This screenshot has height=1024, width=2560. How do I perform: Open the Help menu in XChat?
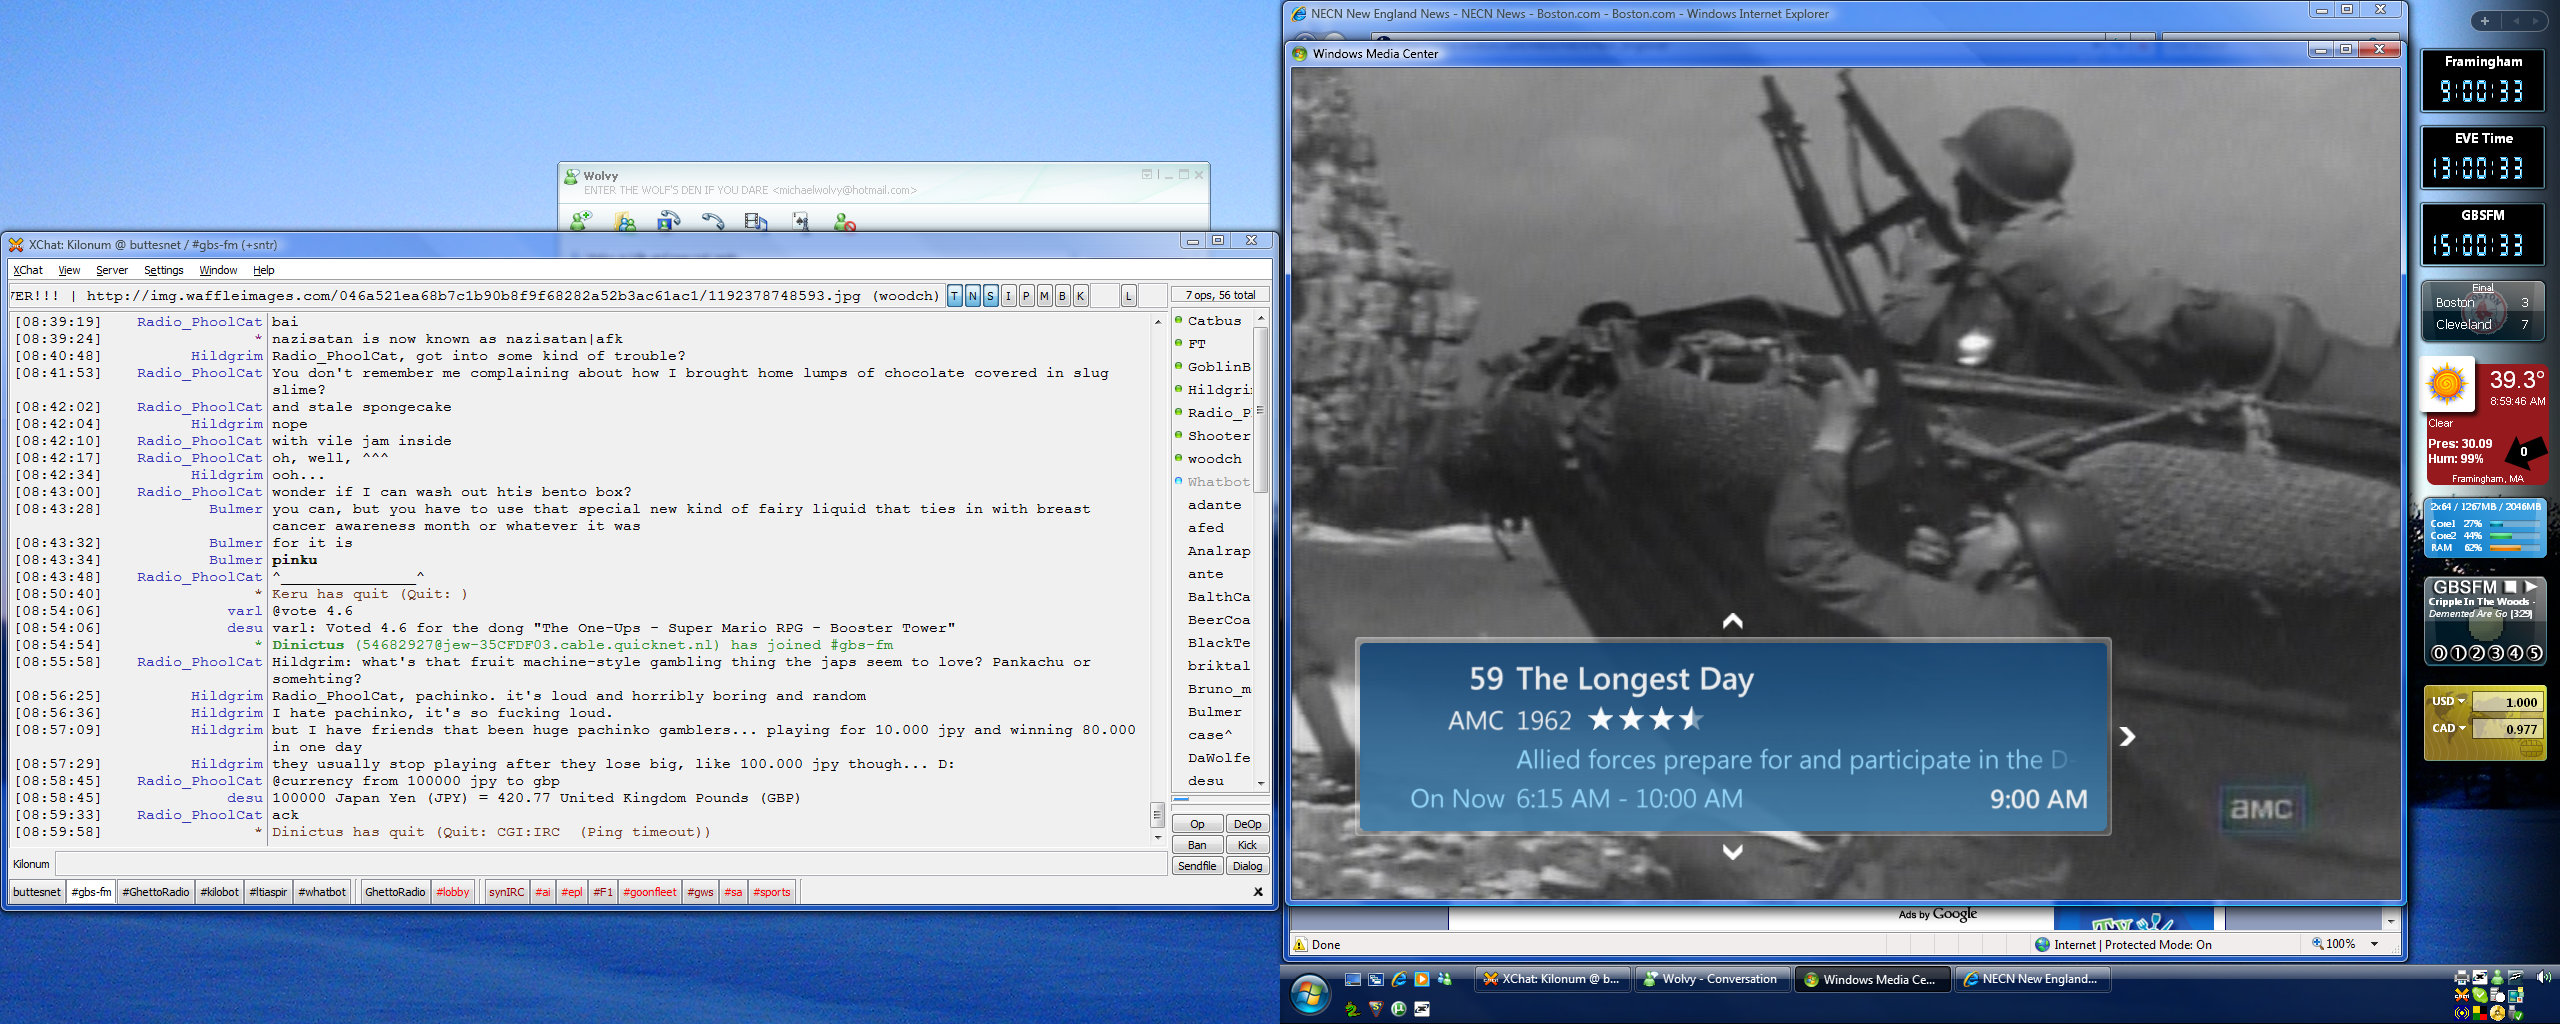click(x=264, y=270)
